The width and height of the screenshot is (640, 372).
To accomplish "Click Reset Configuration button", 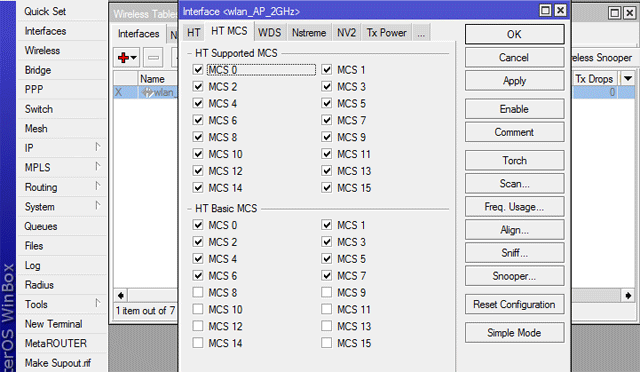I will click(514, 304).
